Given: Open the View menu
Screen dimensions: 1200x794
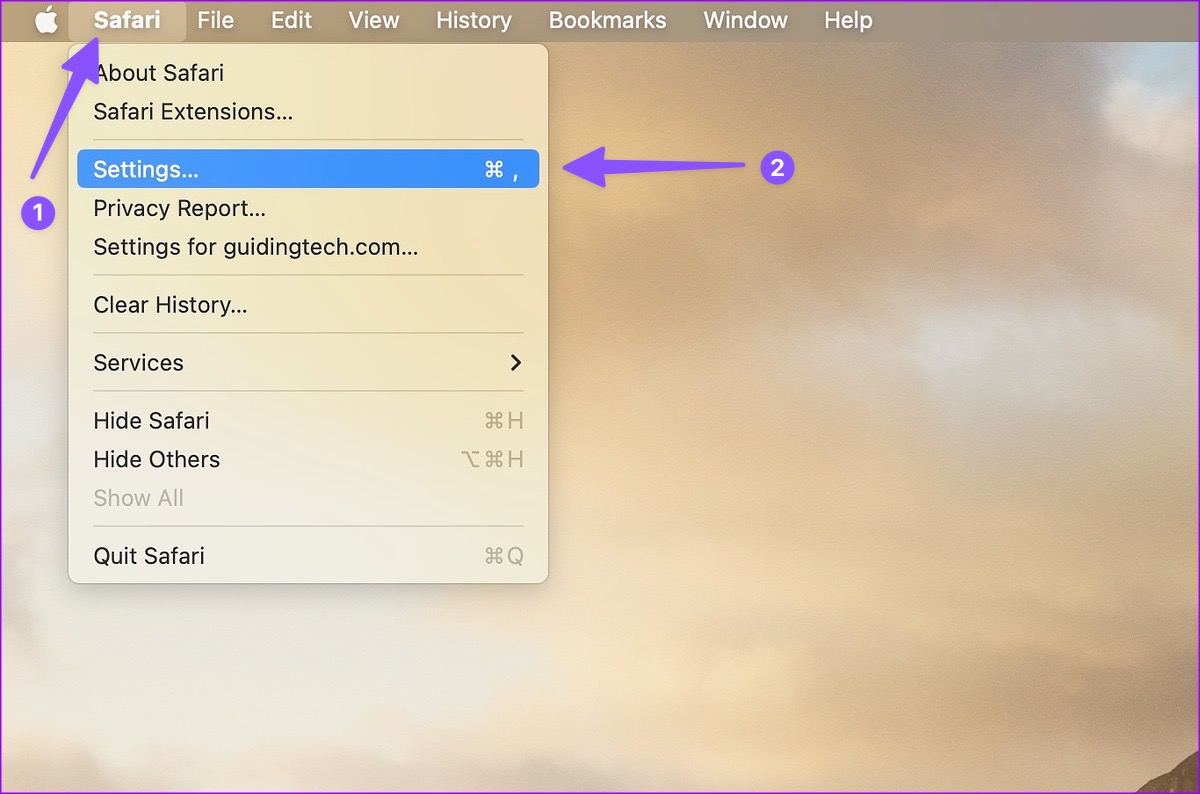Looking at the screenshot, I should (374, 20).
